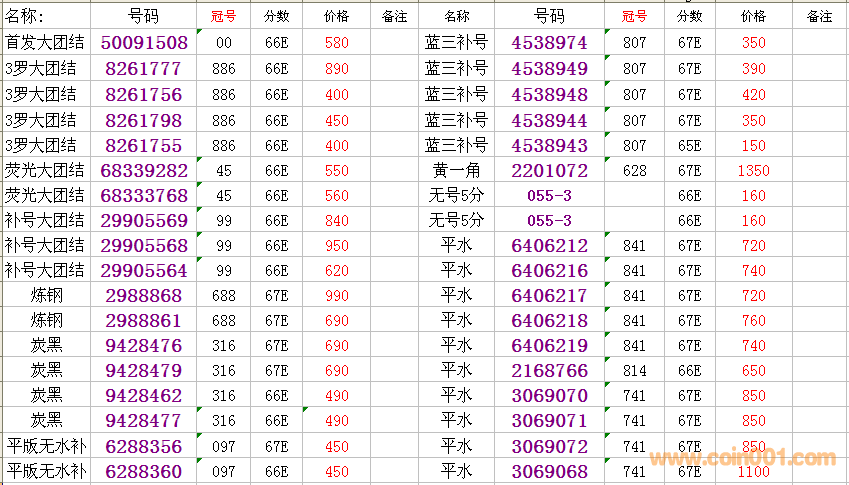This screenshot has height=485, width=849.
Task: Click the www.coin001.com watermark link
Action: 742,459
